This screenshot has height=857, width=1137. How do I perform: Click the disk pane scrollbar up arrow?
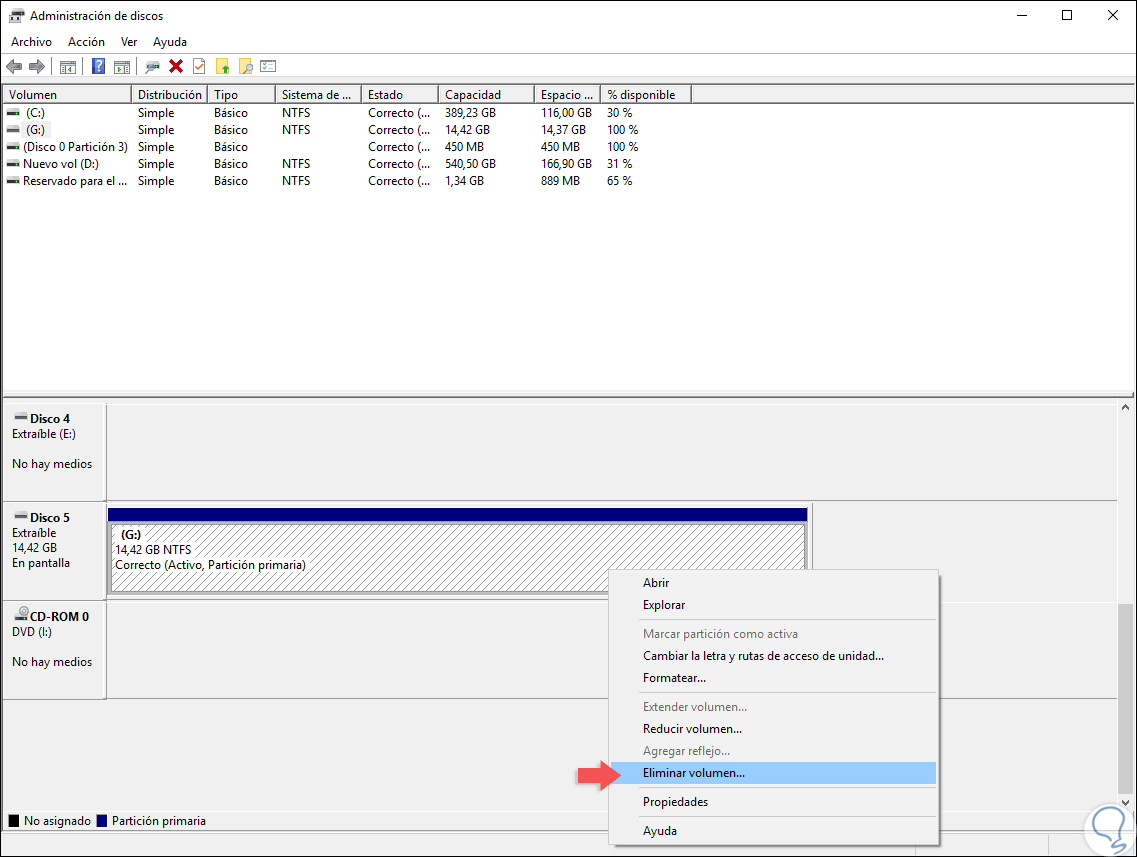[x=1125, y=407]
